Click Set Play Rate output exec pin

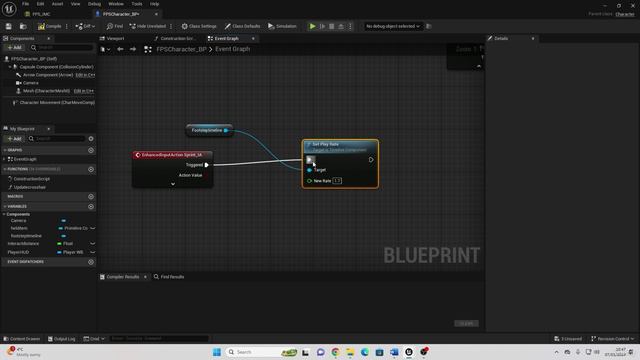click(371, 160)
